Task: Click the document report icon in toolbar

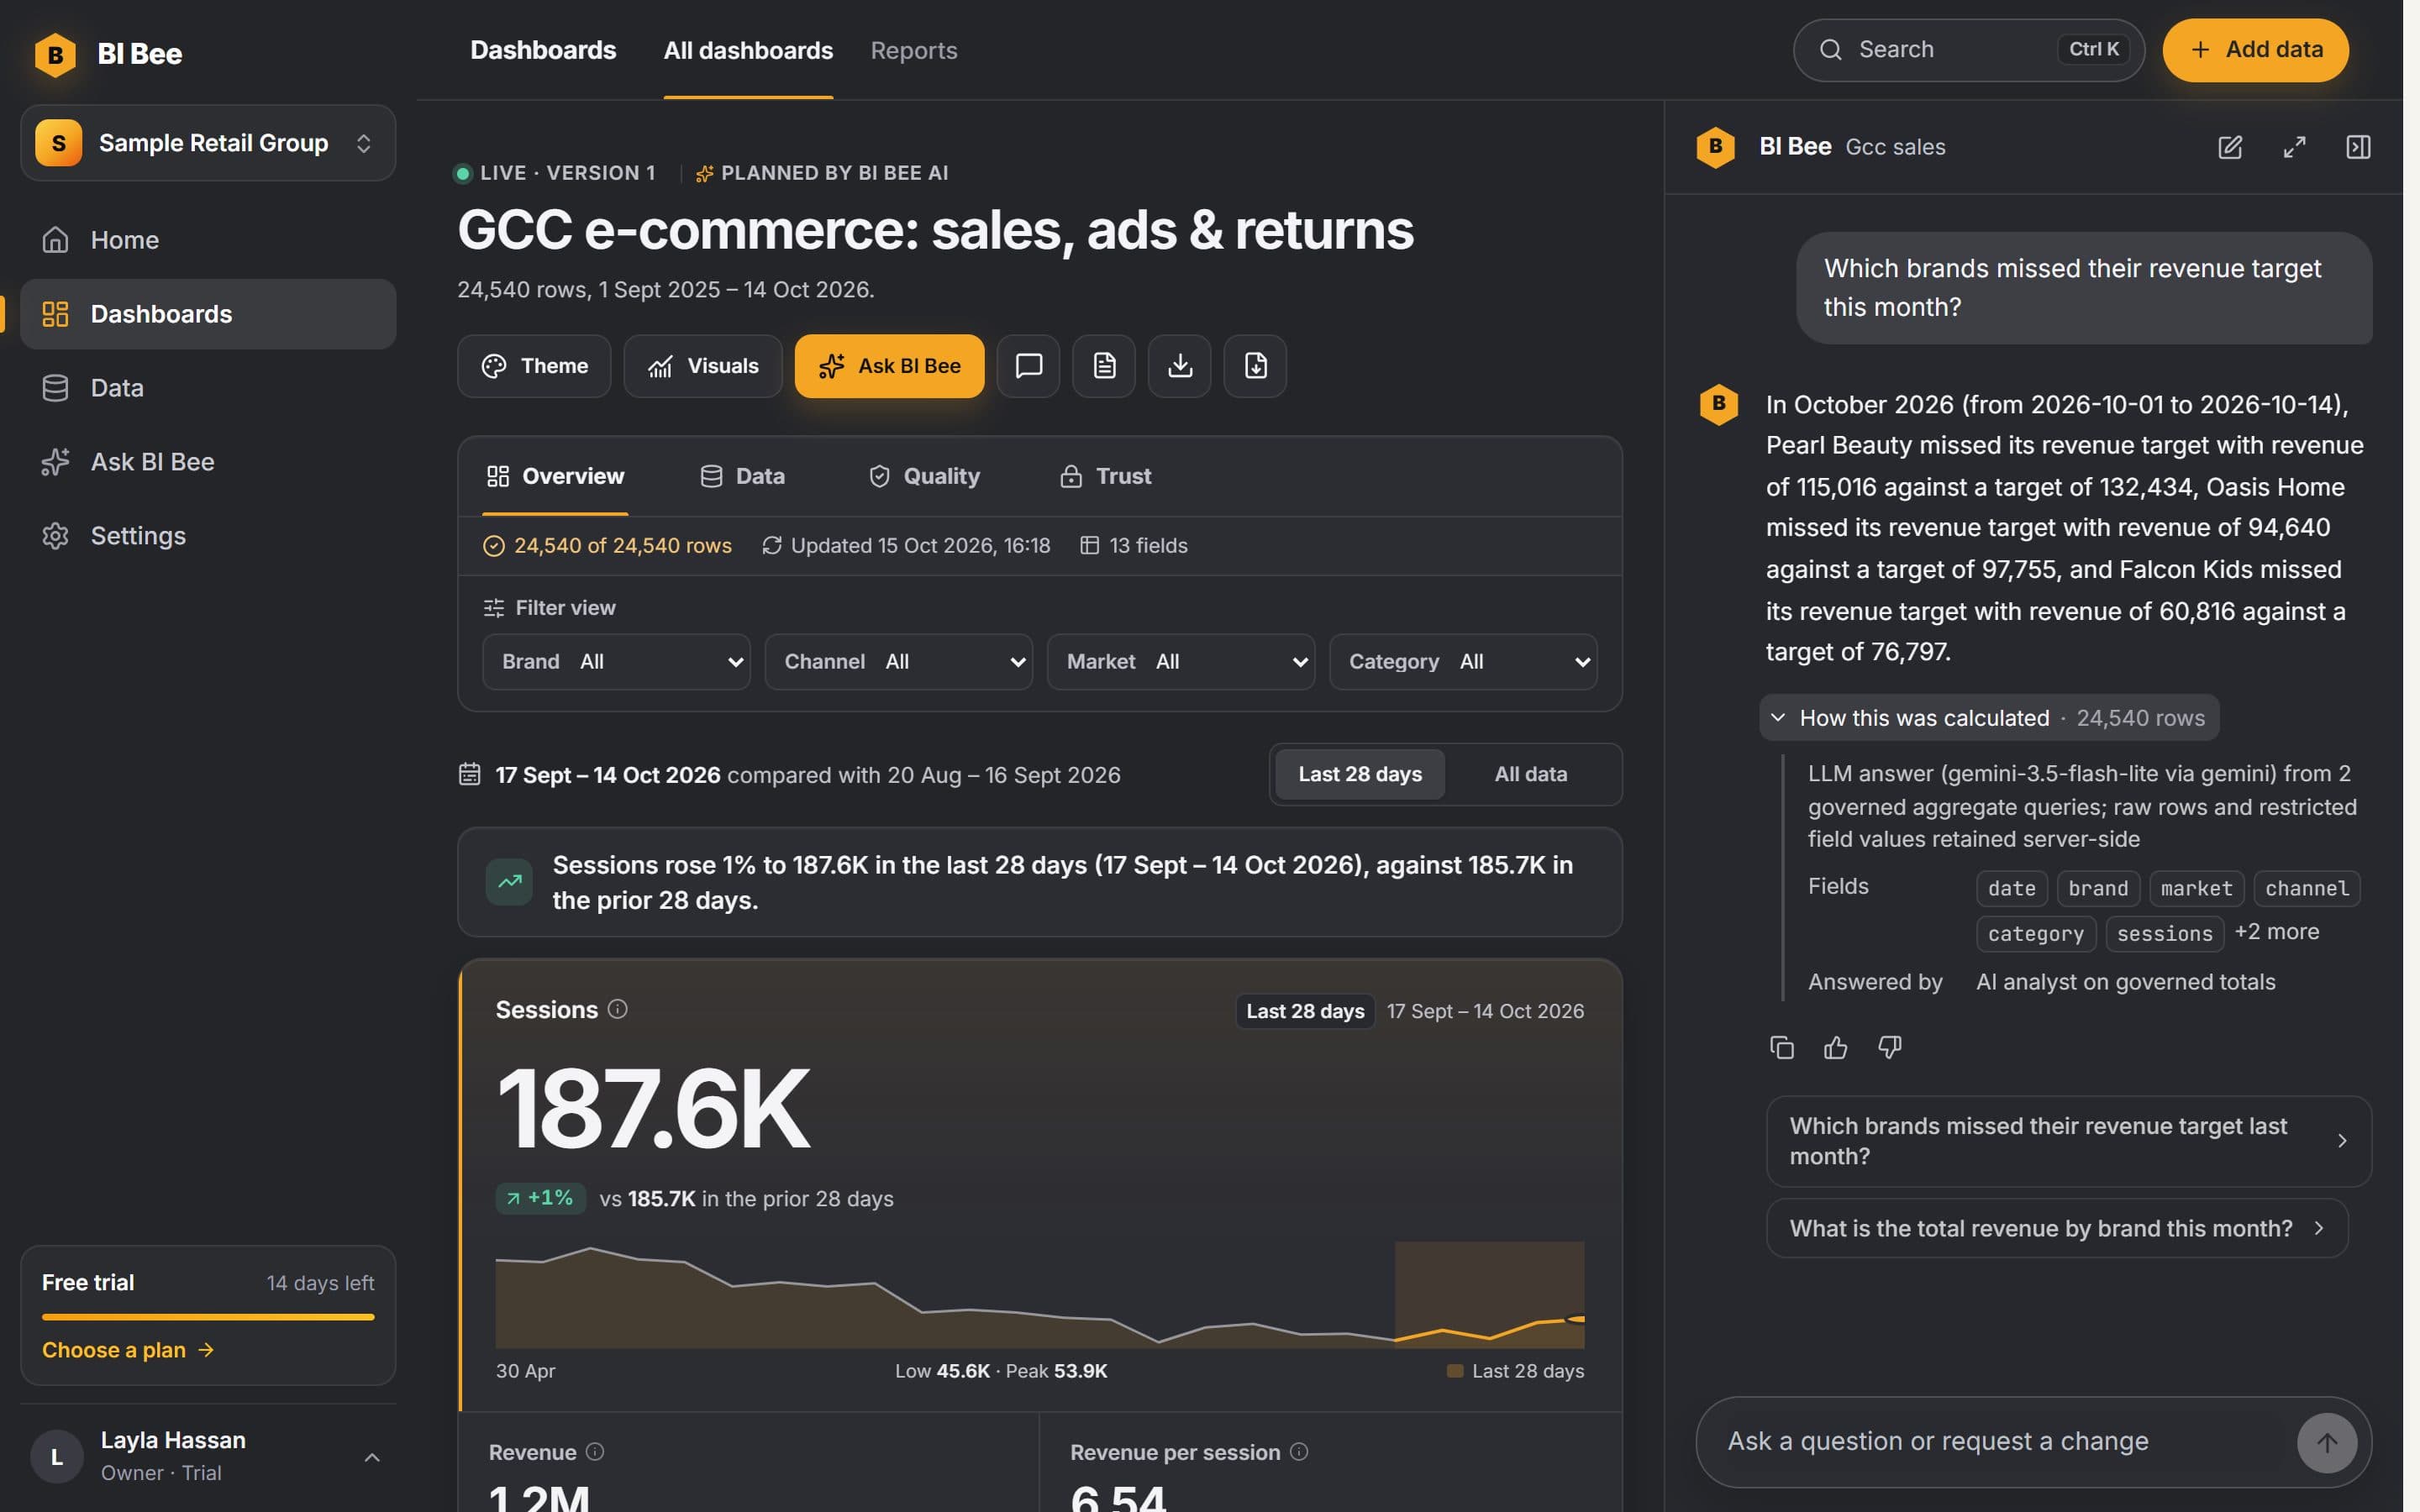Action: [x=1104, y=366]
